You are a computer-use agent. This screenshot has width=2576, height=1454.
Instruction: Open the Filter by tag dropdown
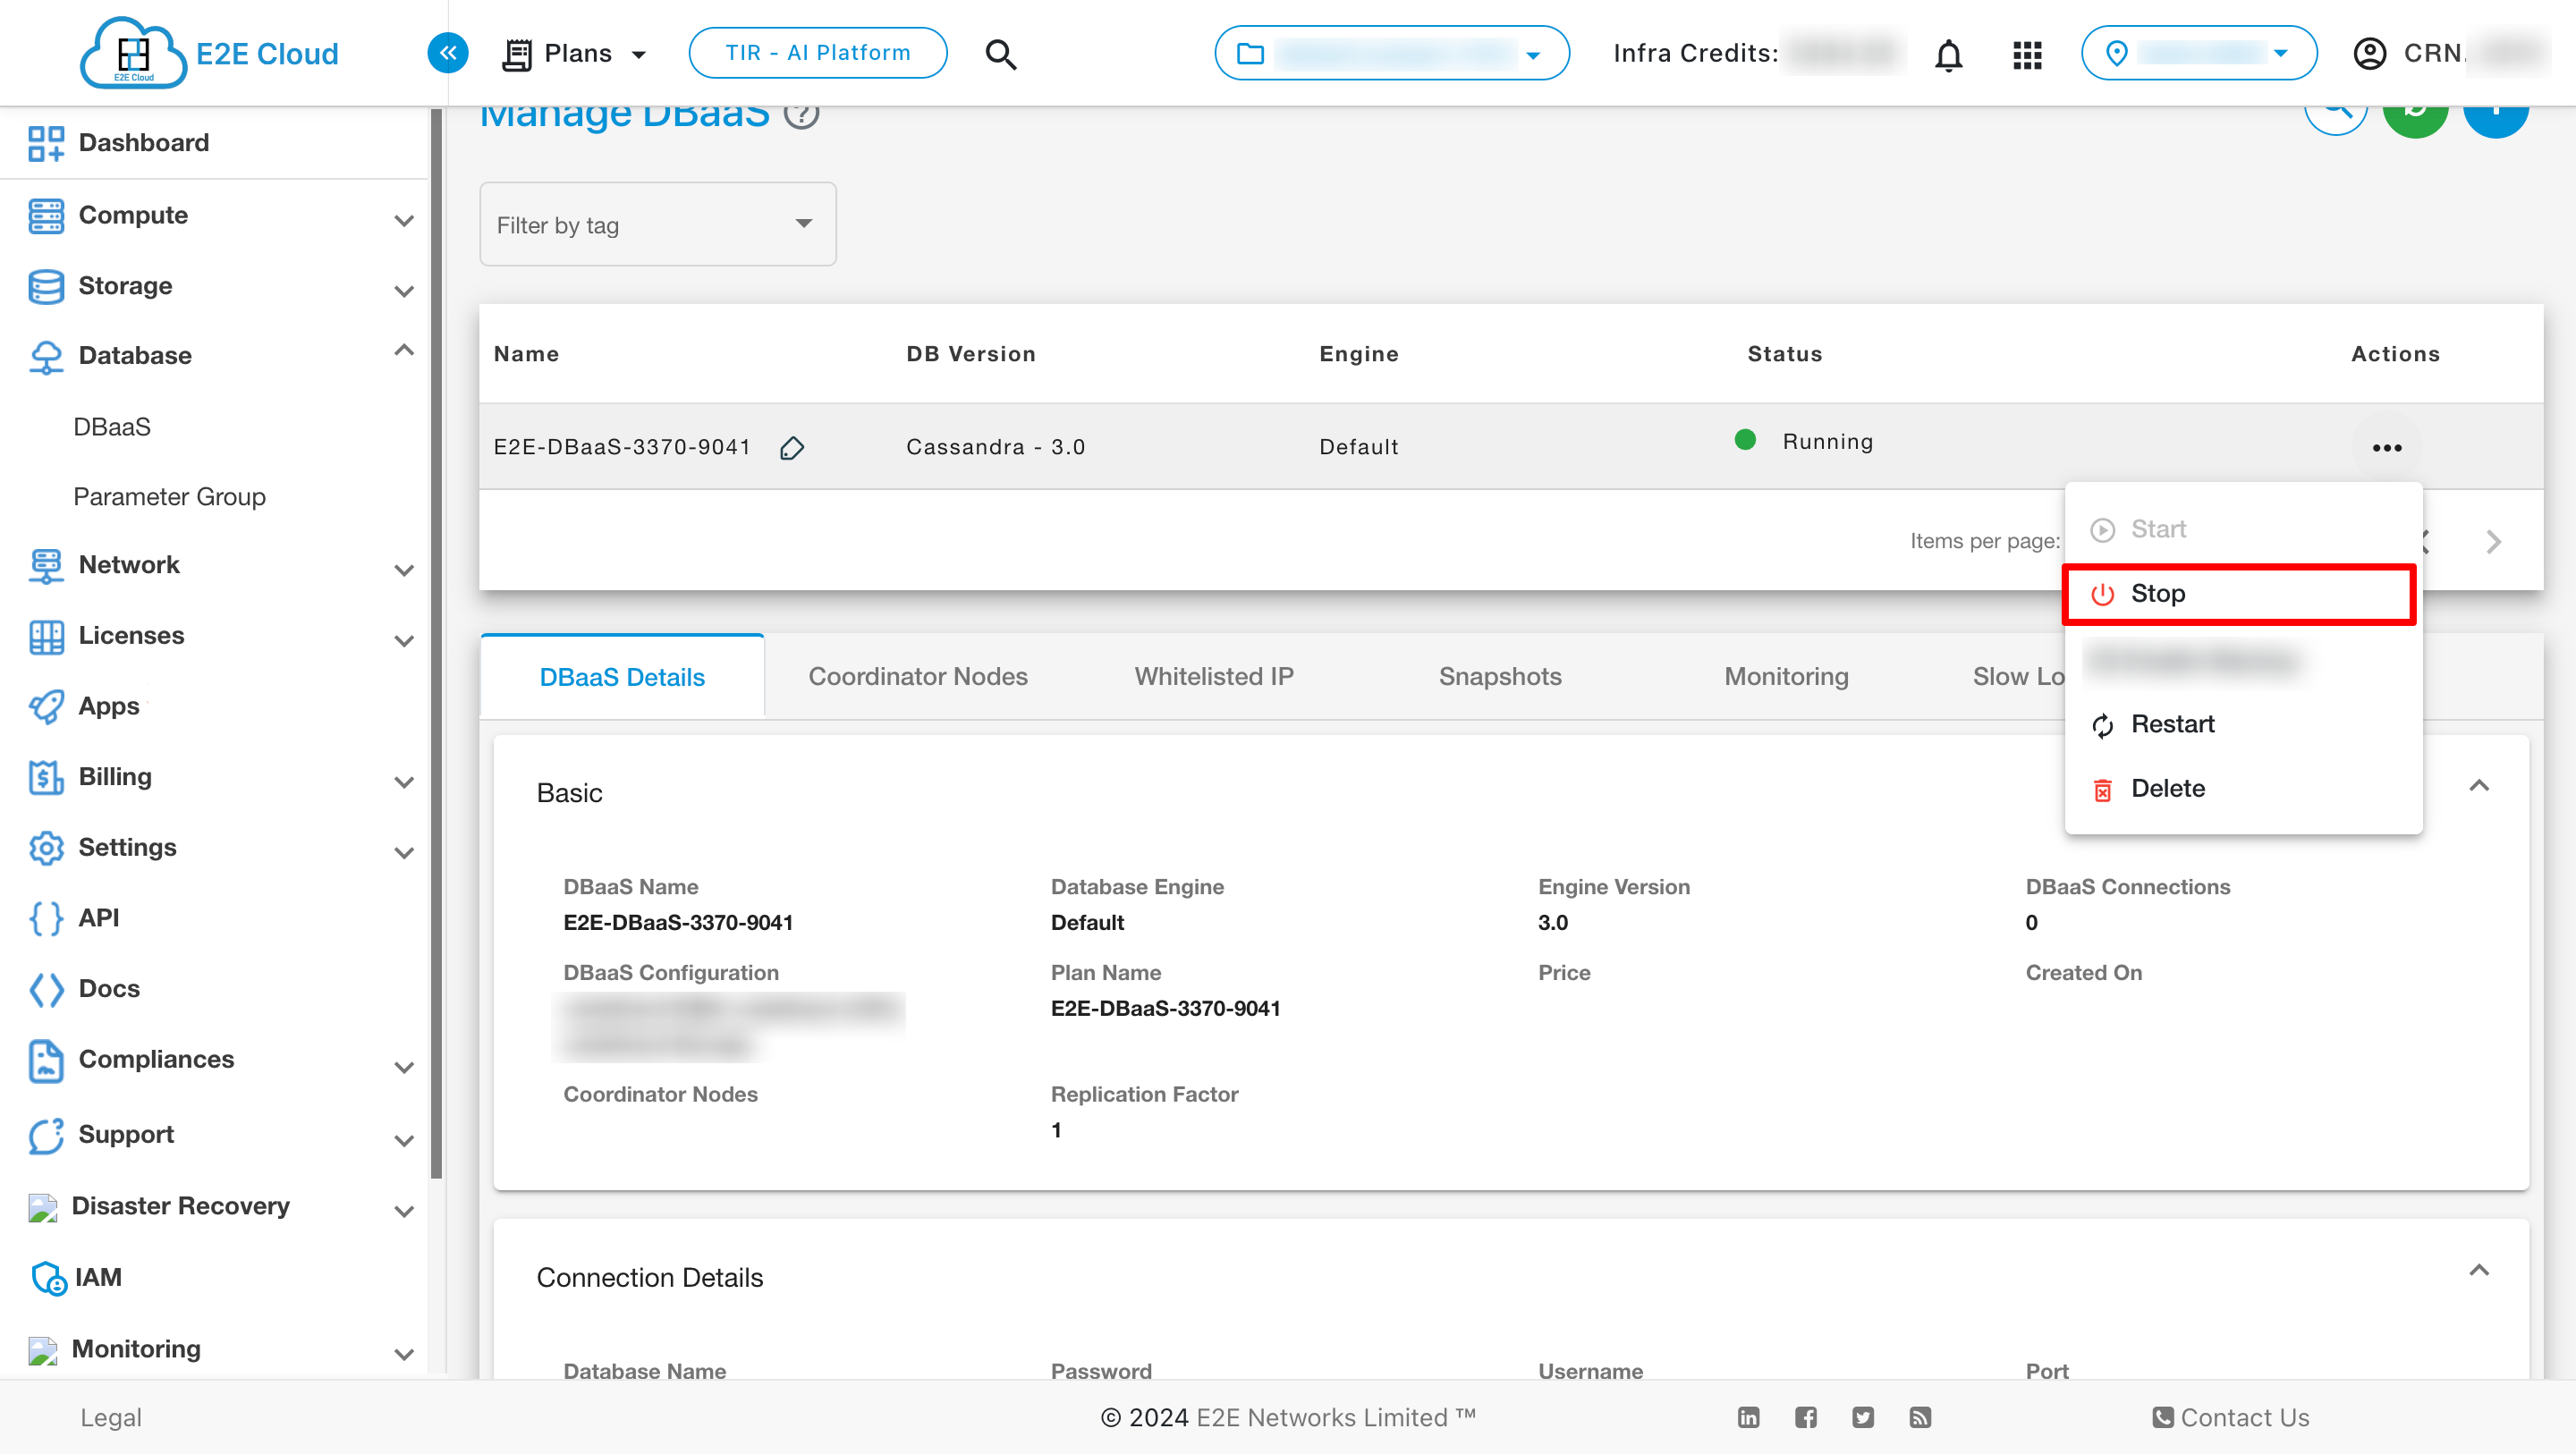pyautogui.click(x=658, y=224)
